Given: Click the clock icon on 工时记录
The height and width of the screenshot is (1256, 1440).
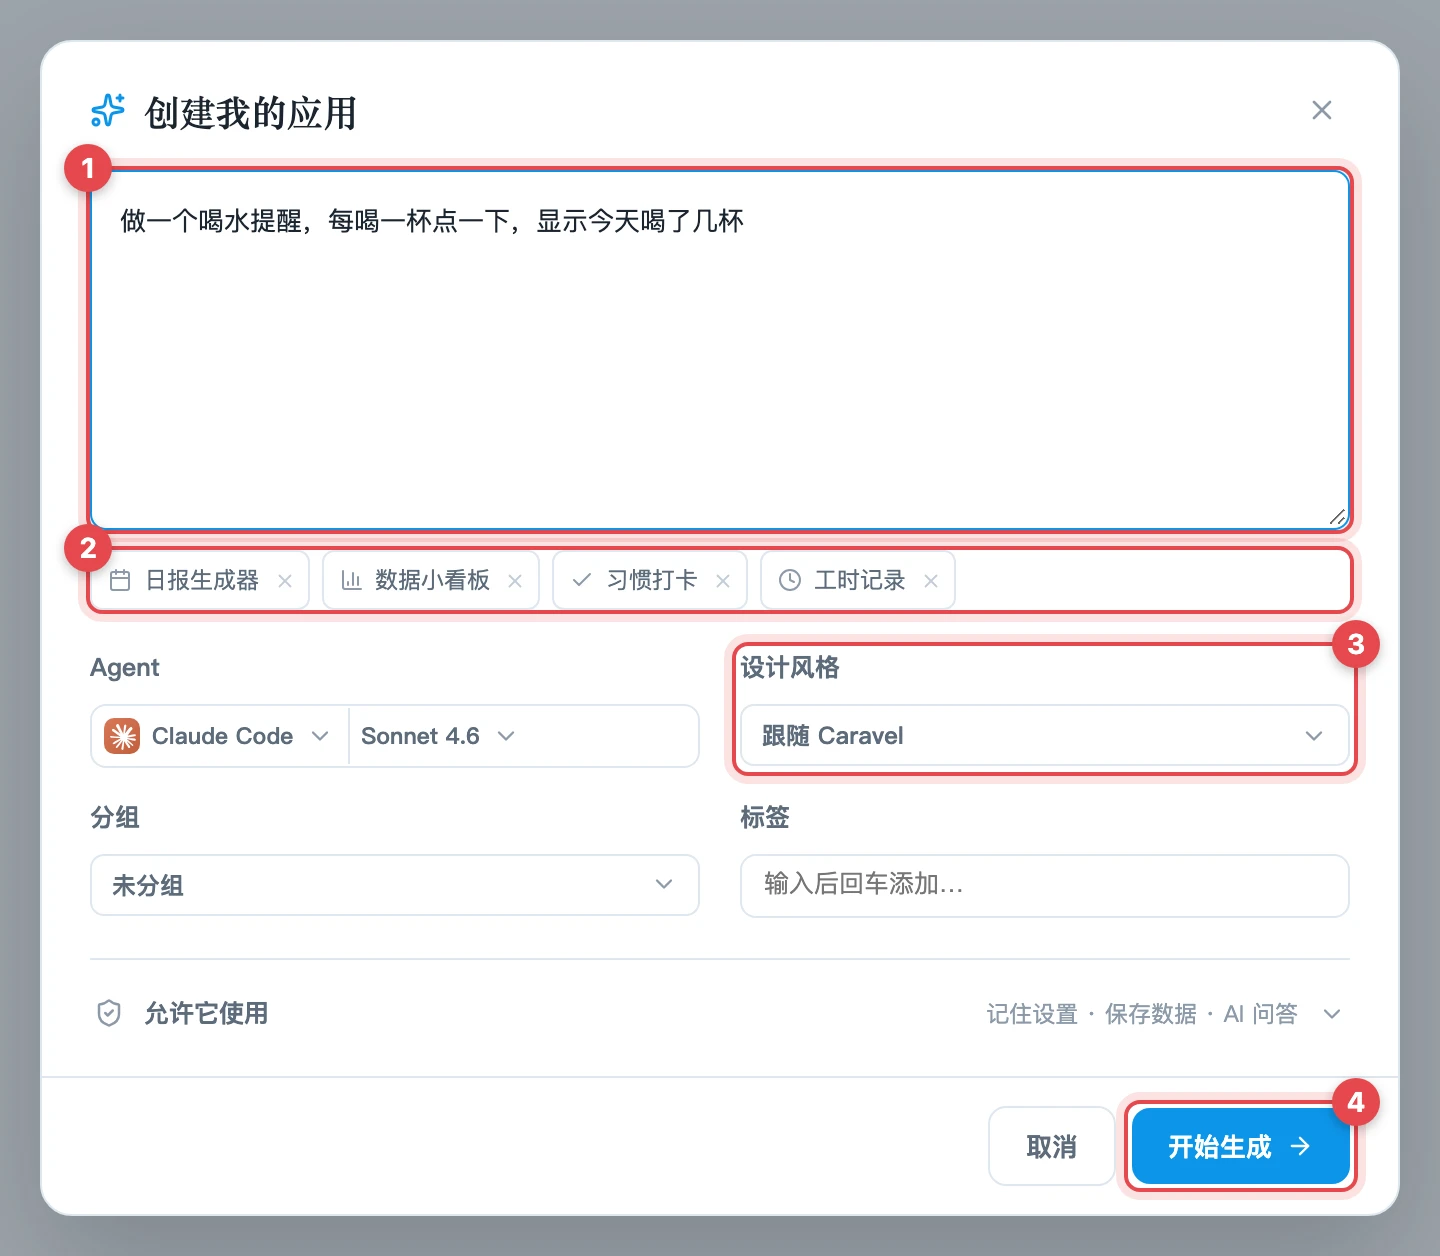Looking at the screenshot, I should point(790,580).
